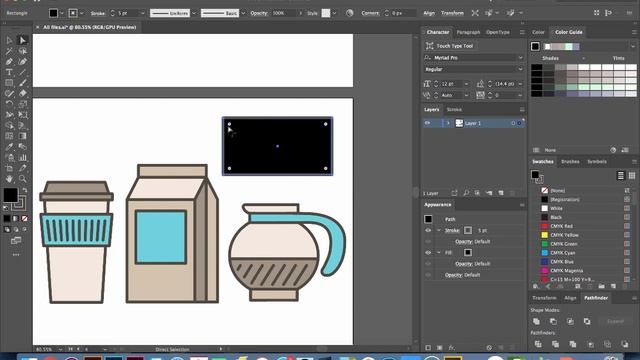Select the Paintbrush tool
Image resolution: width=640 pixels, height=360 pixels.
(x=22, y=83)
